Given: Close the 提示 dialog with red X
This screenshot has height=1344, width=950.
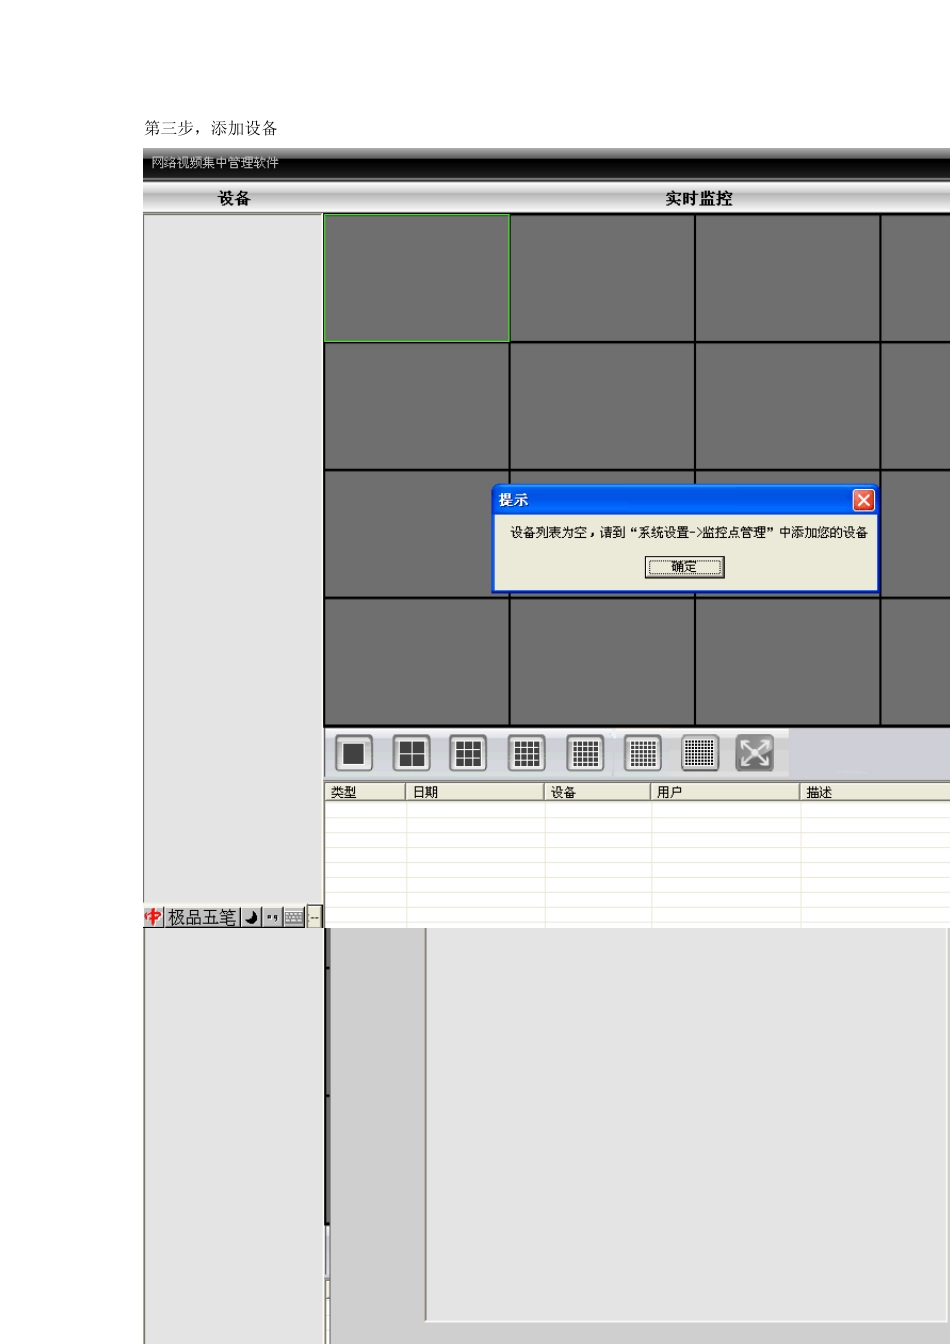Looking at the screenshot, I should click(864, 500).
